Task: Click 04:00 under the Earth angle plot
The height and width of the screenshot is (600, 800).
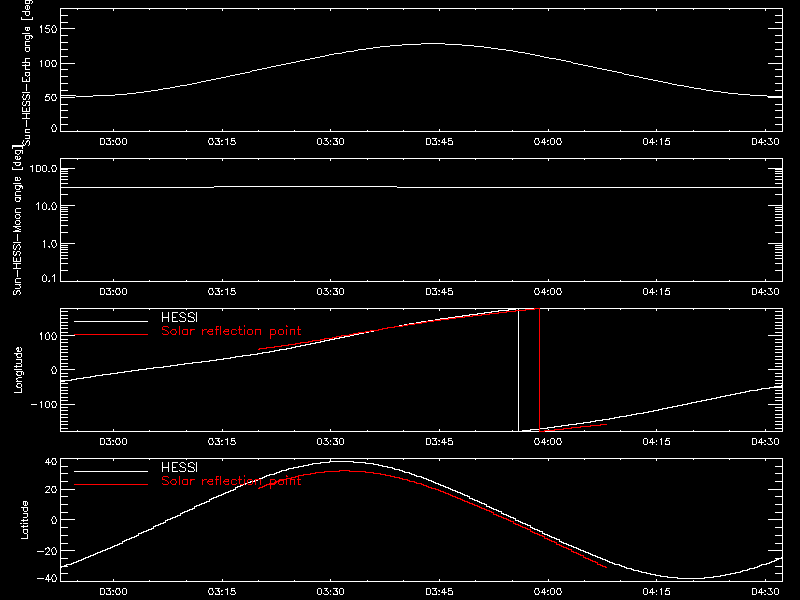Action: click(x=548, y=142)
